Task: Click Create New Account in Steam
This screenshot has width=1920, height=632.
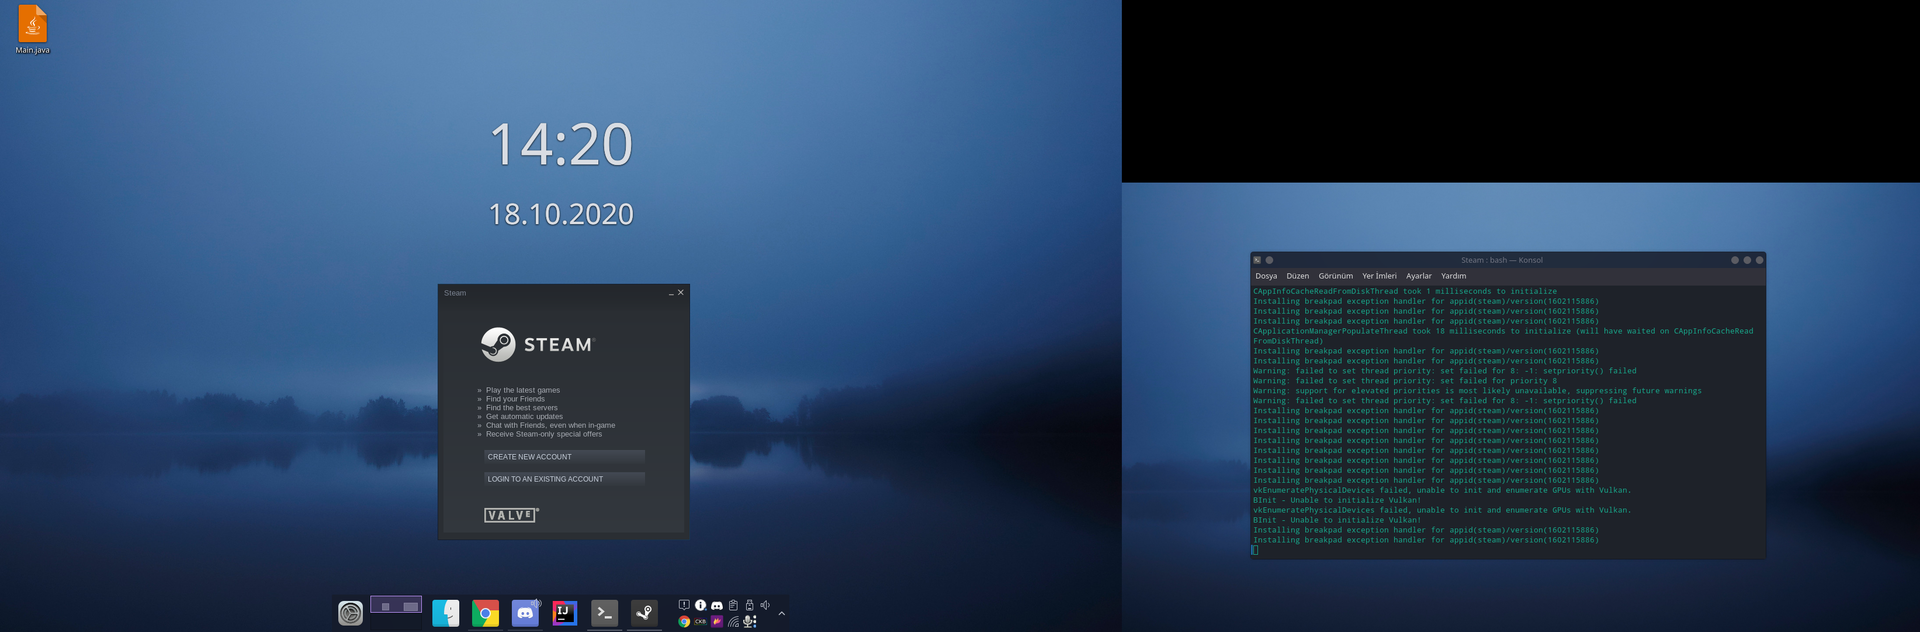Action: [564, 456]
